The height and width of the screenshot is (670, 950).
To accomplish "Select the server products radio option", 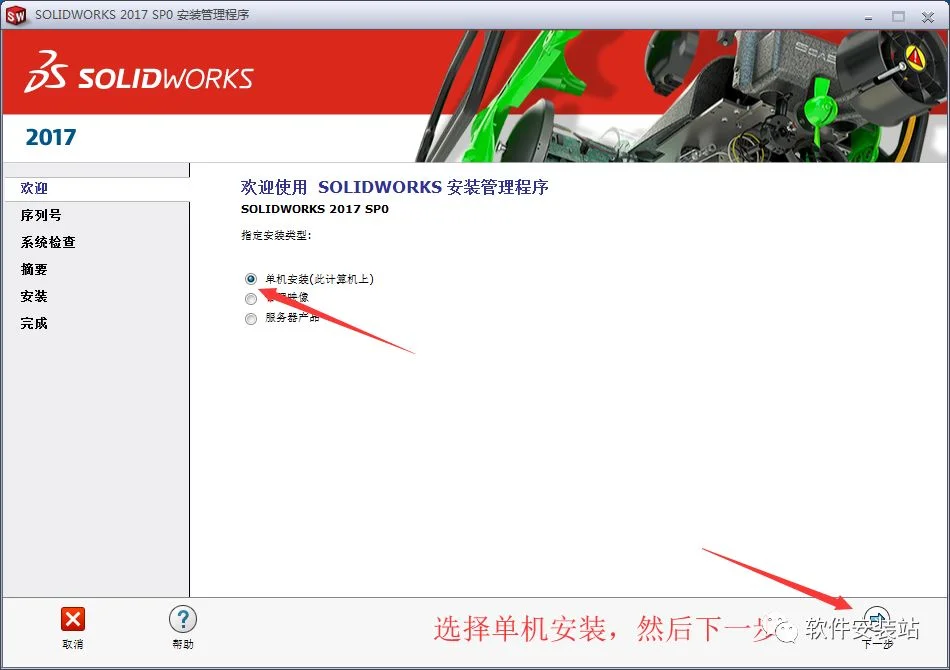I will (x=251, y=319).
